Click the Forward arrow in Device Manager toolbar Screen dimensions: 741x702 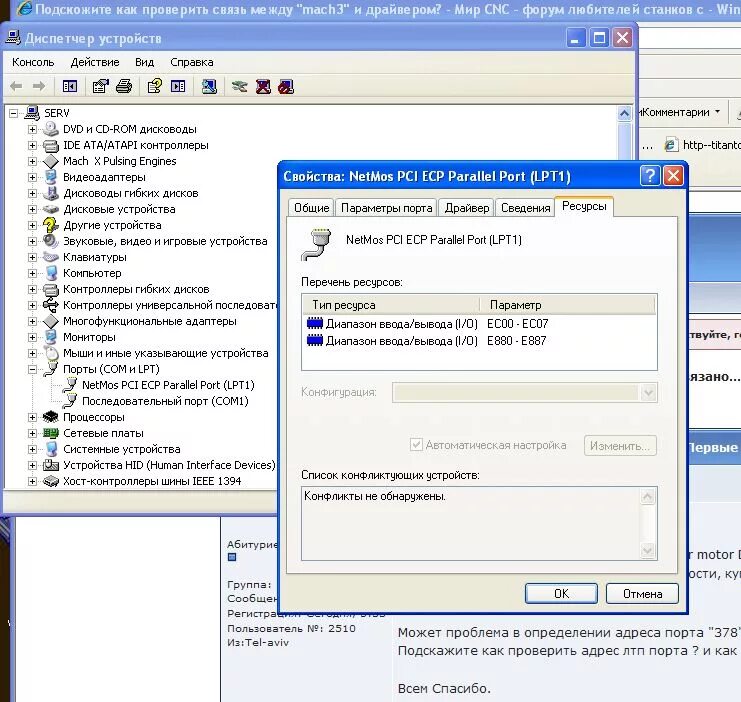pos(39,87)
